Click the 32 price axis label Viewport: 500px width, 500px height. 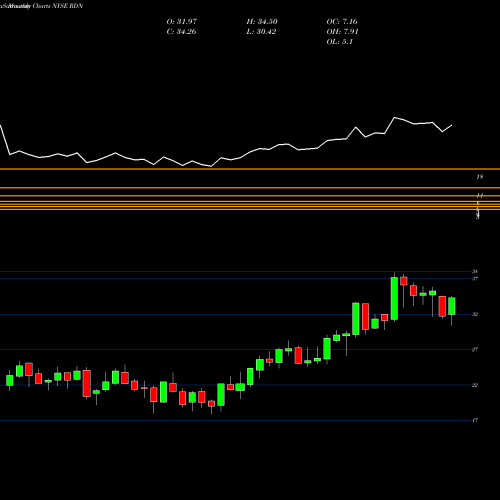[474, 314]
